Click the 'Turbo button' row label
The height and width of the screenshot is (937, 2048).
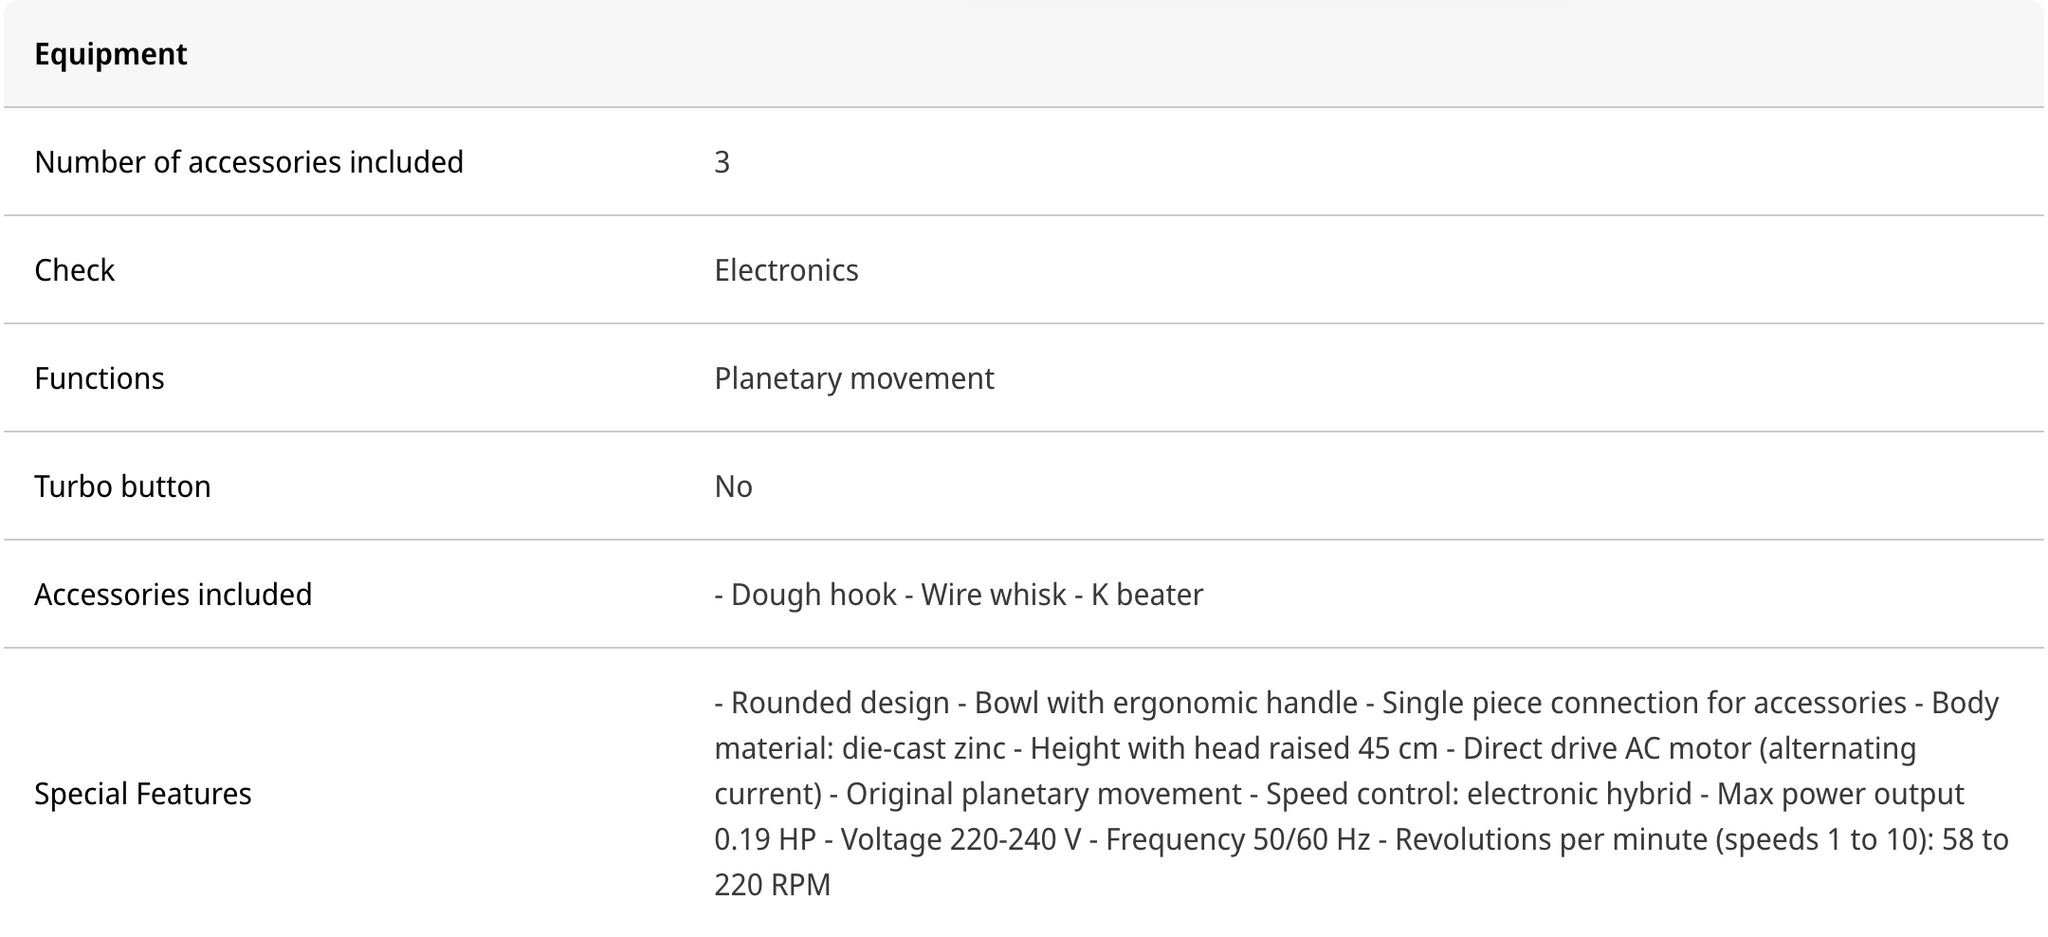pyautogui.click(x=122, y=486)
